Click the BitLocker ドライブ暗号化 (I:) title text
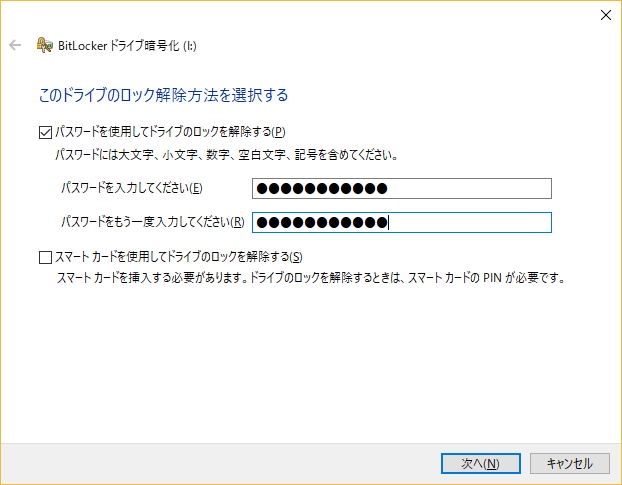Image resolution: width=622 pixels, height=485 pixels. pyautogui.click(x=127, y=46)
